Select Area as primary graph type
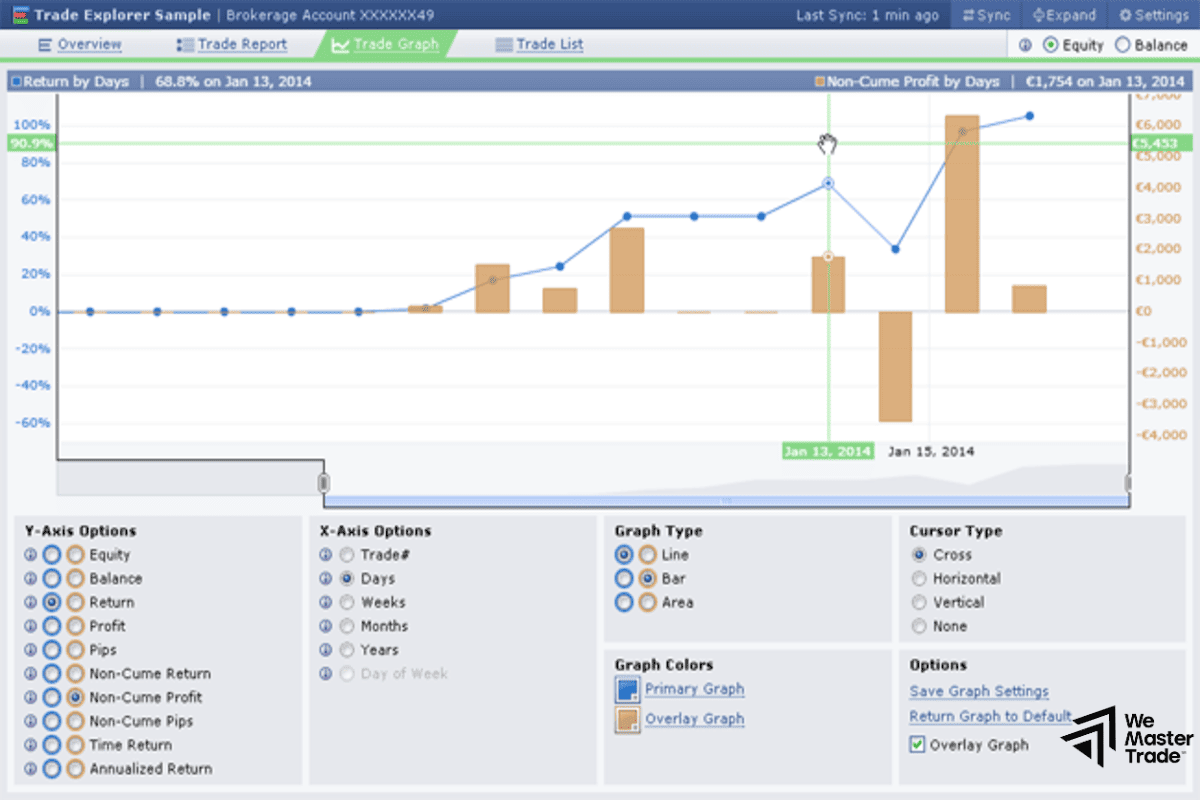 [x=624, y=602]
